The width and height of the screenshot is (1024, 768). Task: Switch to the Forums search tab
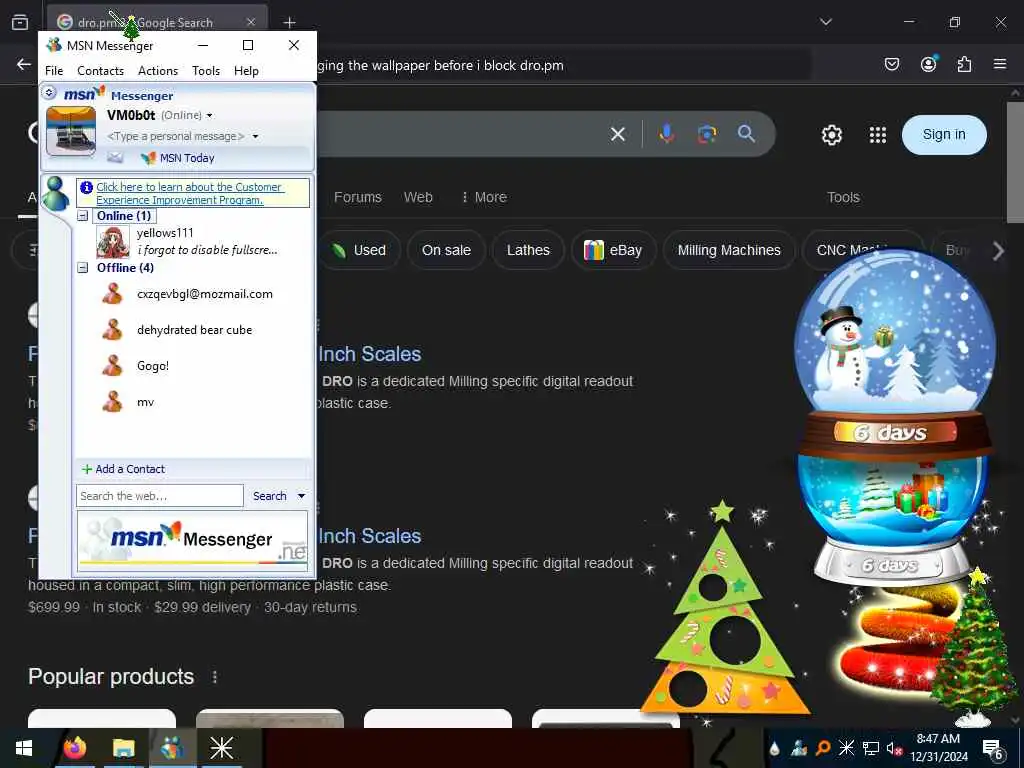coord(358,197)
